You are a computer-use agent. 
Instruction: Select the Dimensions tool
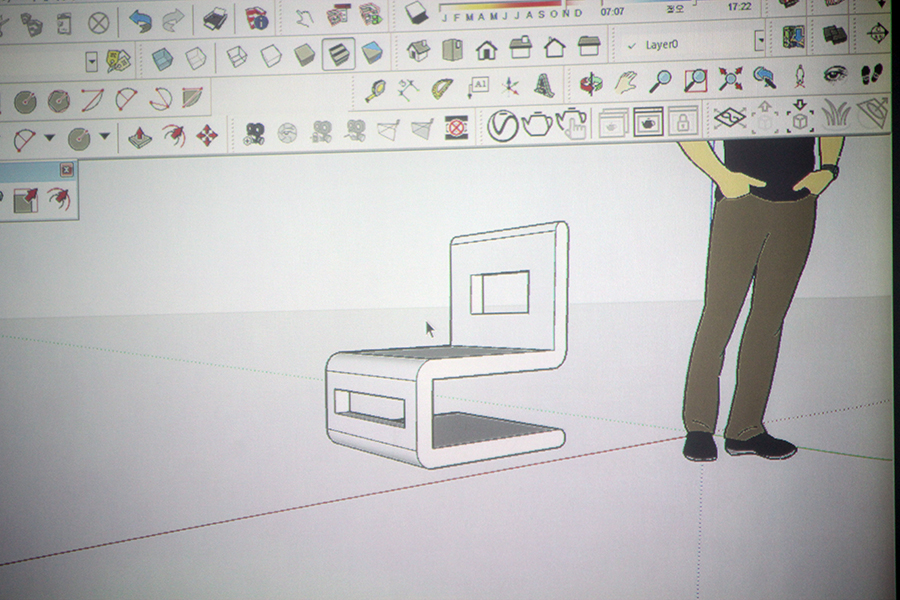[x=408, y=90]
